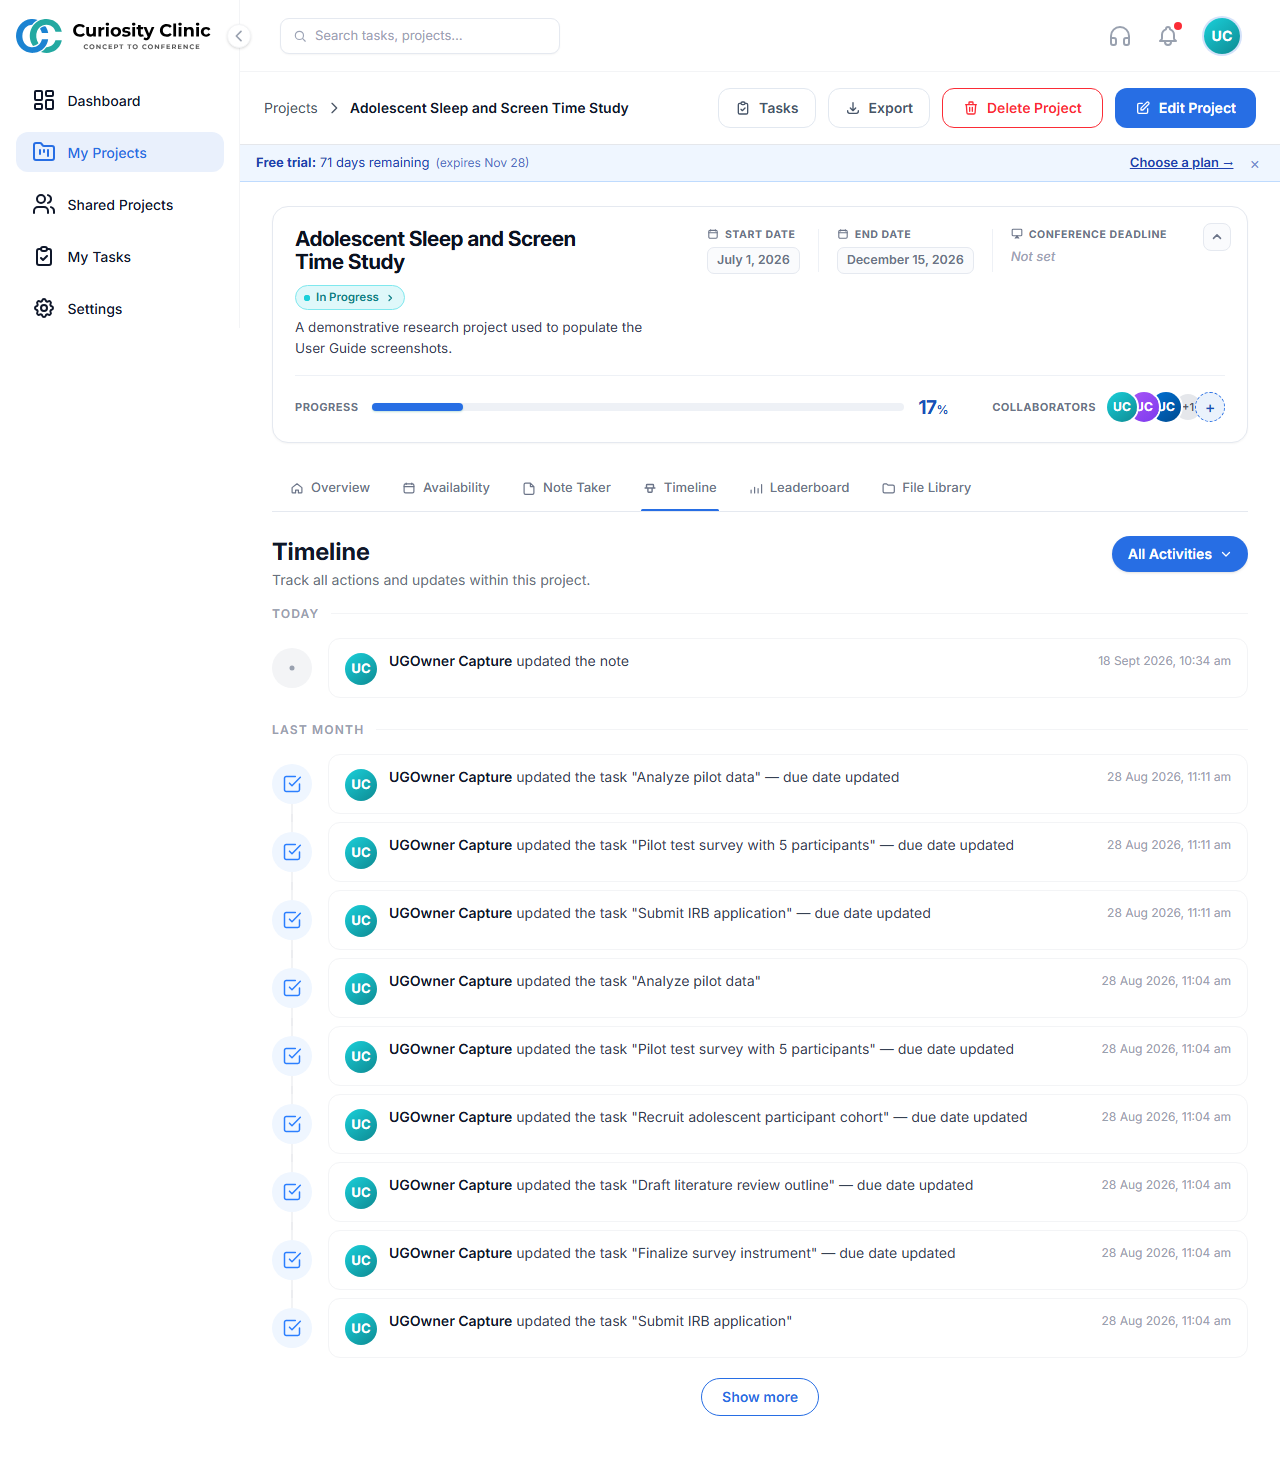
Task: Click Show more button
Action: click(x=760, y=1397)
